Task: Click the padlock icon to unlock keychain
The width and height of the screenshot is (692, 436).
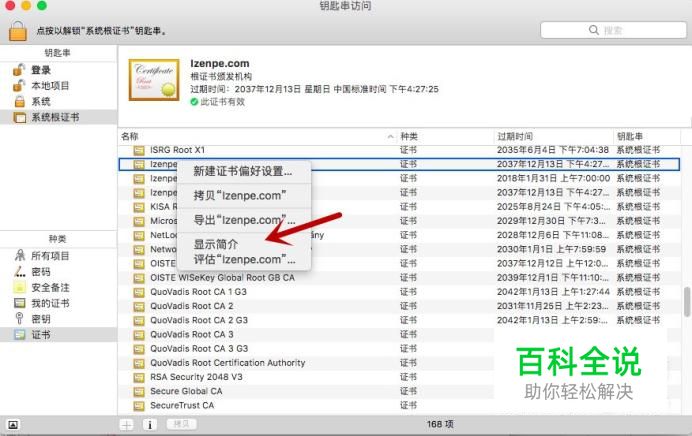Action: (18, 30)
